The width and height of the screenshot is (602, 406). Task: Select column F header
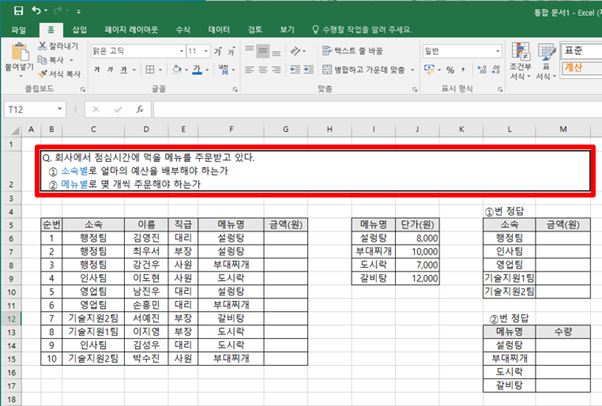[x=231, y=129]
